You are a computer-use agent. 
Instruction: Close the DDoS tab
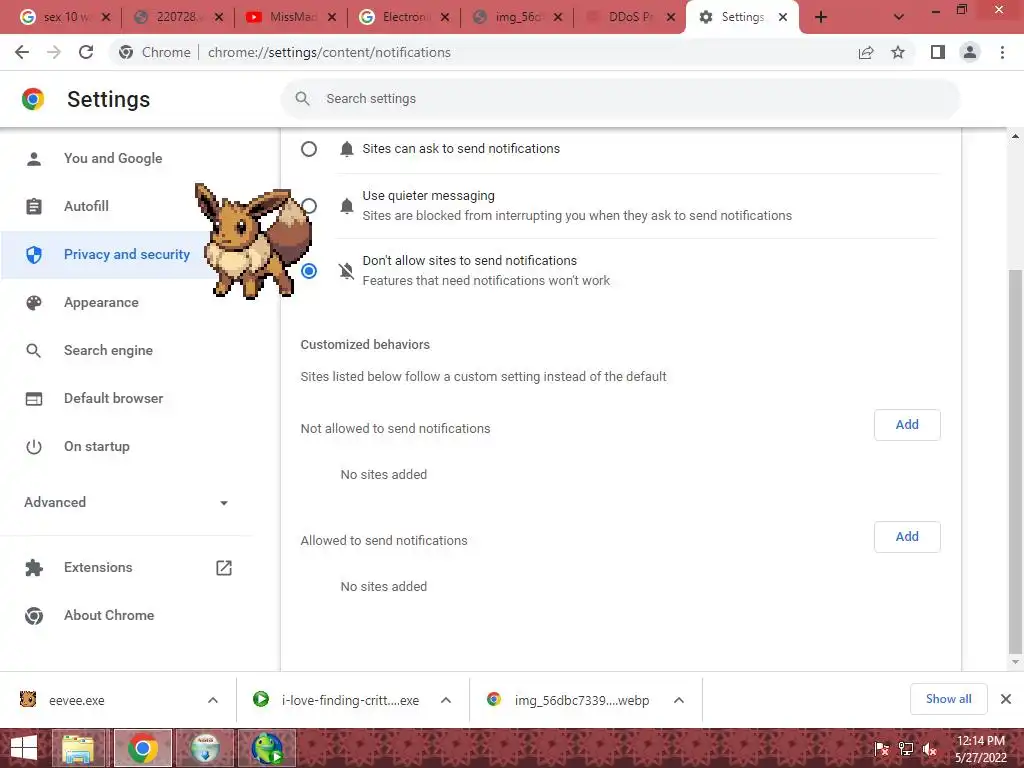coord(671,17)
